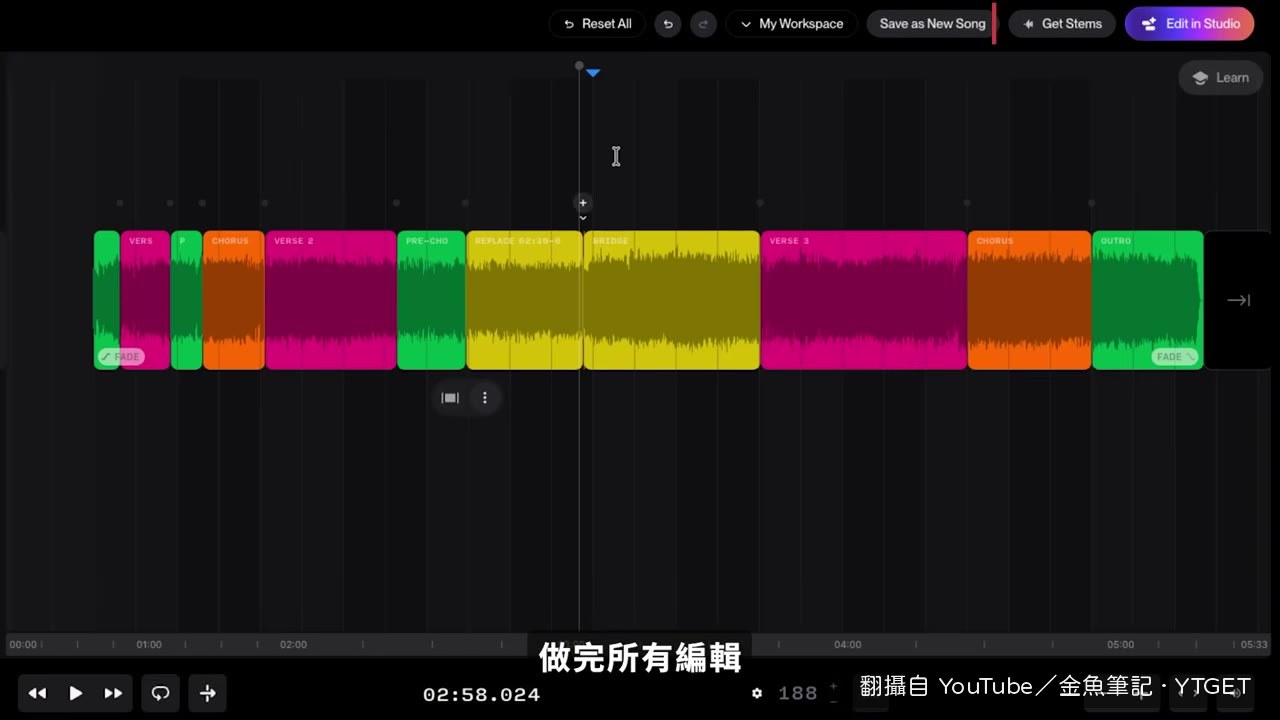Add a split with the plus icon at the playhead

click(583, 203)
